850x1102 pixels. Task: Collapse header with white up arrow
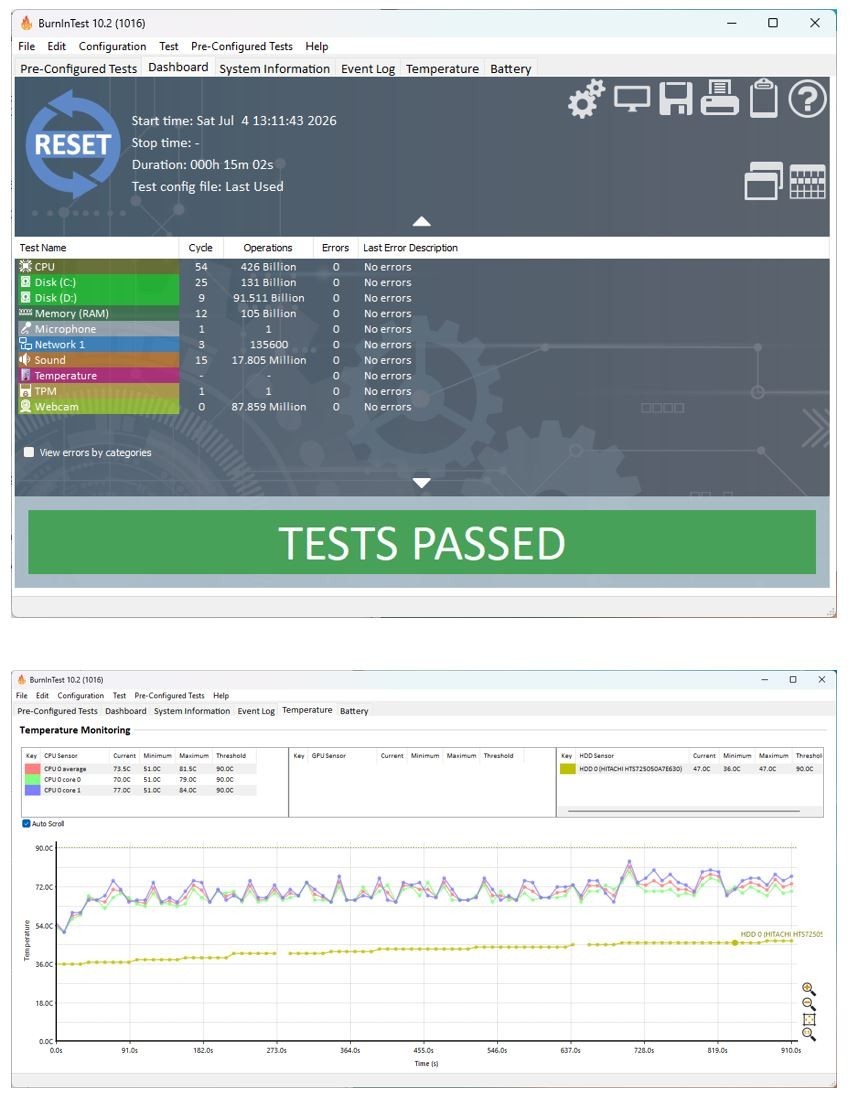point(422,221)
